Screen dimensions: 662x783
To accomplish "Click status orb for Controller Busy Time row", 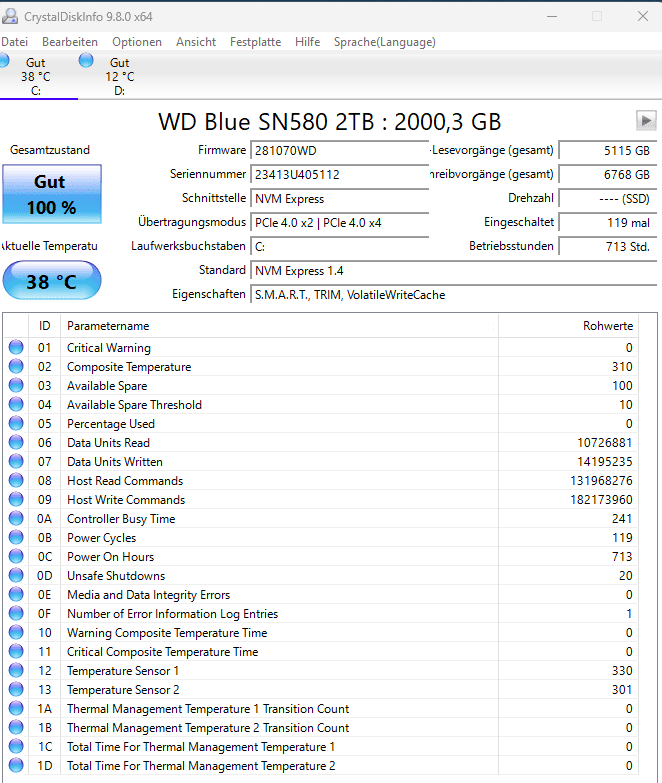I will (16, 518).
